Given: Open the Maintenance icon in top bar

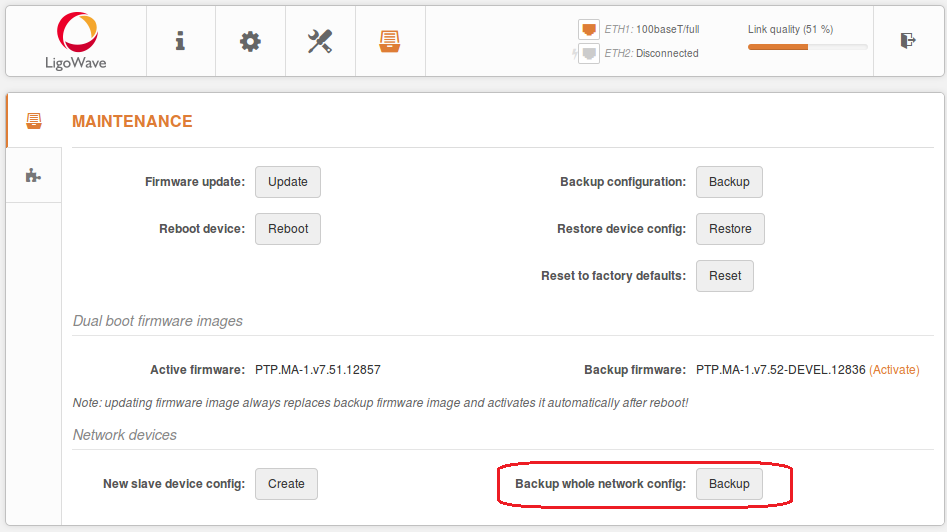Looking at the screenshot, I should tap(390, 41).
